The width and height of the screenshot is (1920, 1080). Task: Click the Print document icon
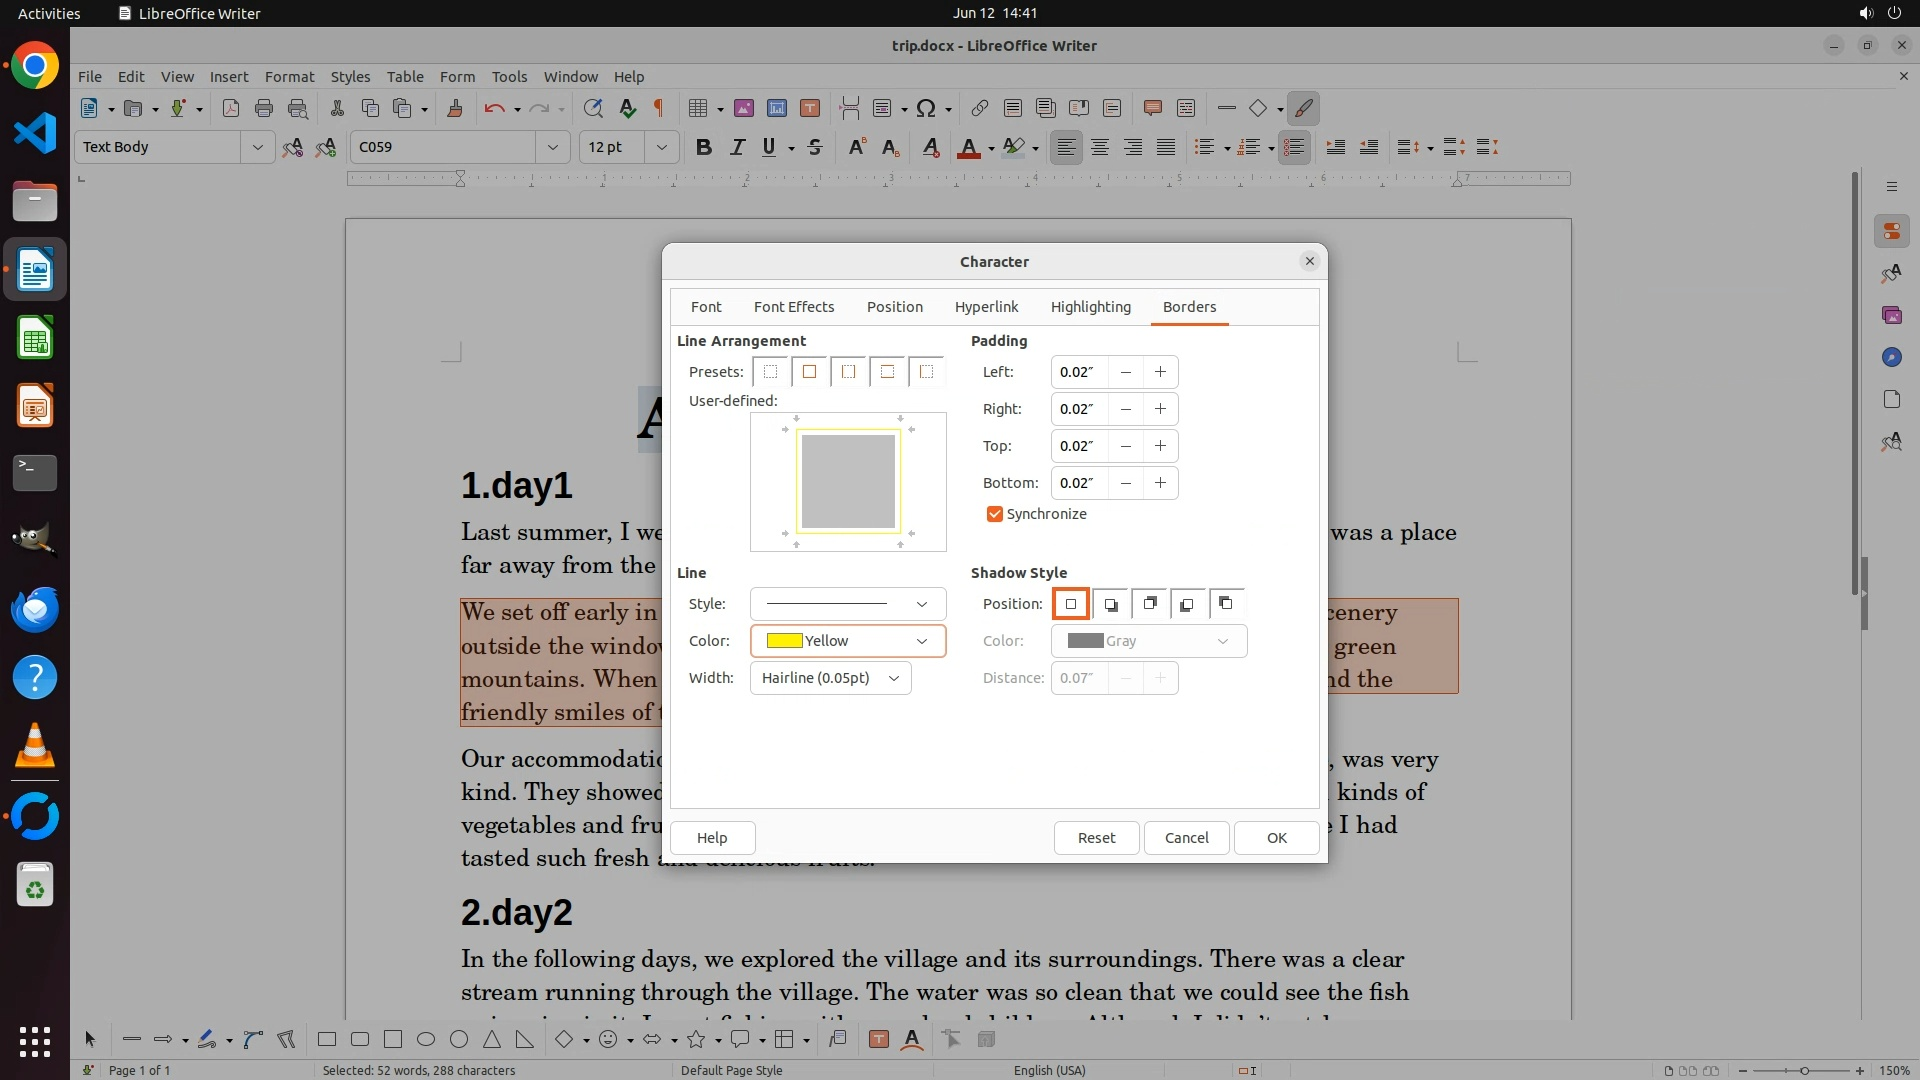pyautogui.click(x=264, y=108)
